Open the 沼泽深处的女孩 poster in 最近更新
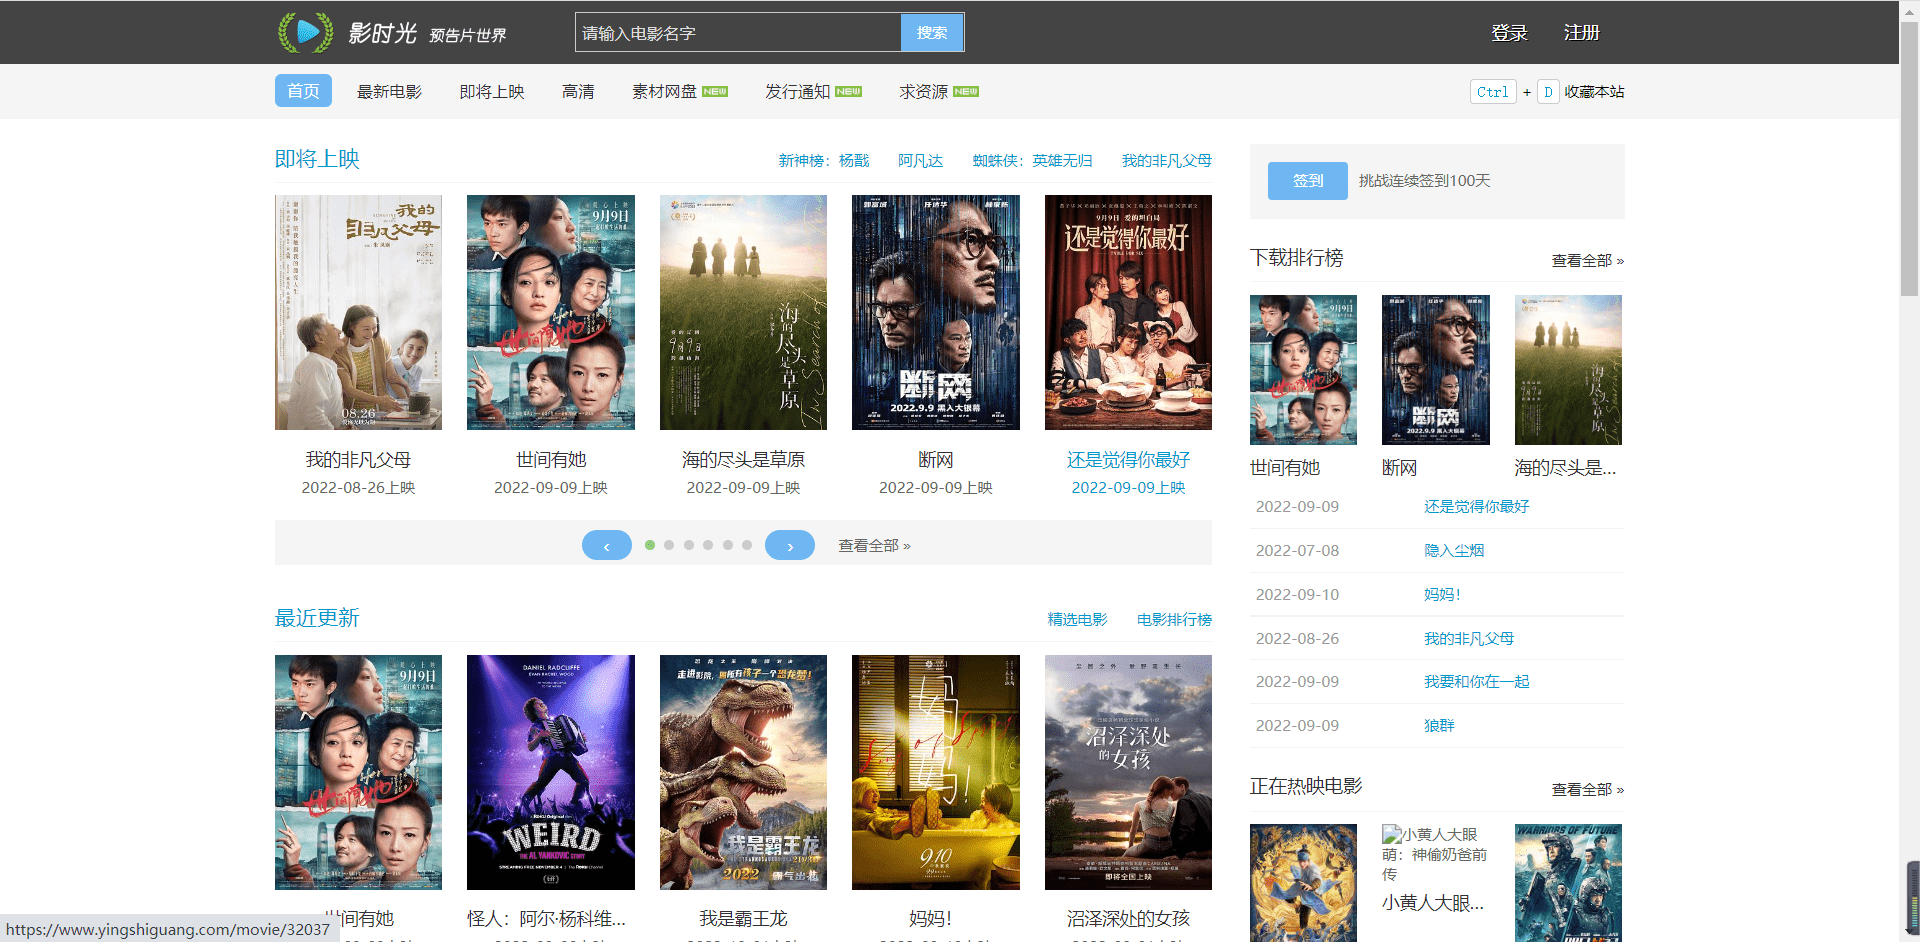This screenshot has height=942, width=1920. click(x=1128, y=772)
